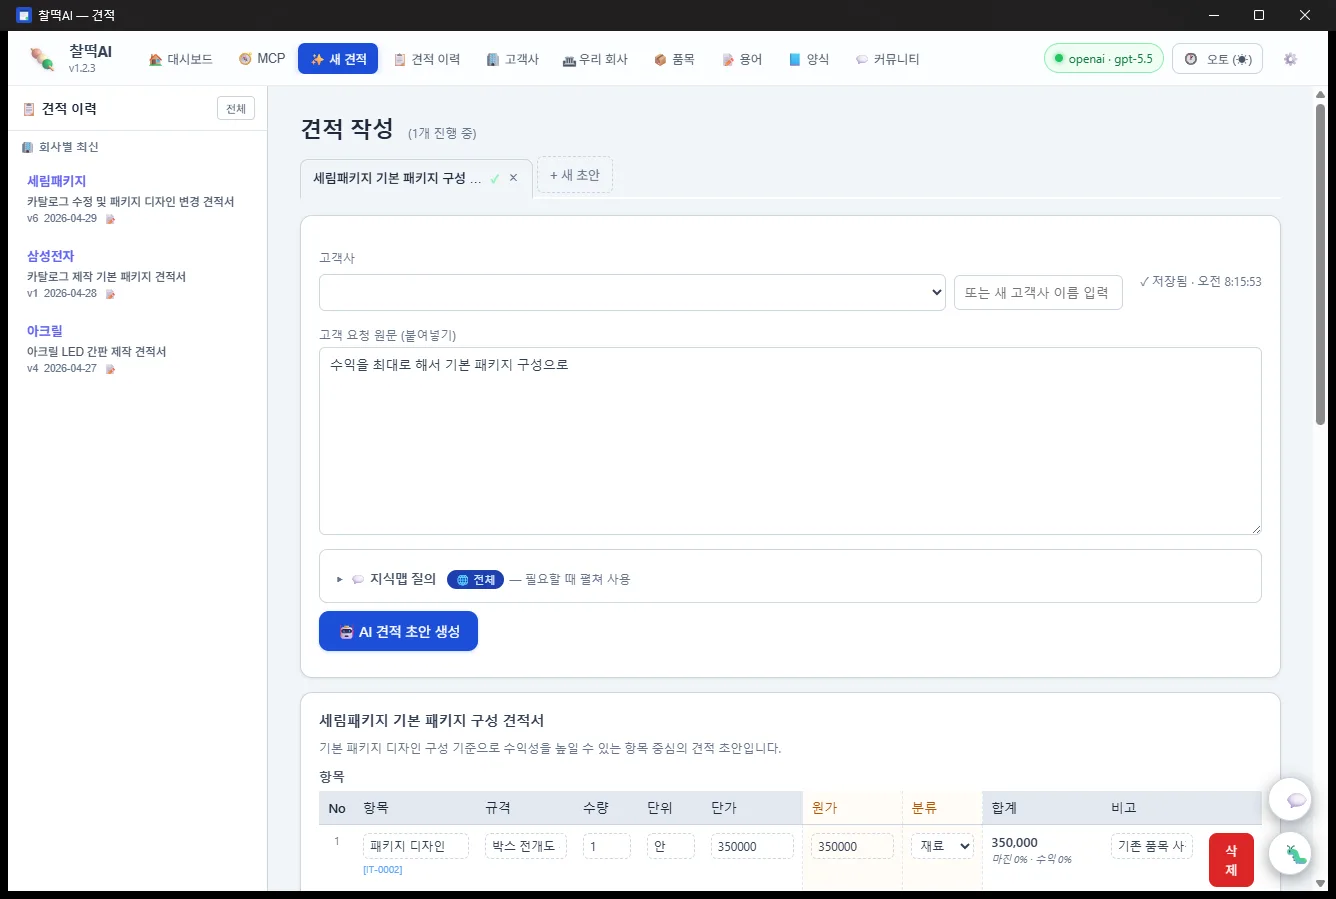Click the 세림패키지 기본 패키지 구성 견적서 title
Image resolution: width=1336 pixels, height=899 pixels.
pos(432,720)
